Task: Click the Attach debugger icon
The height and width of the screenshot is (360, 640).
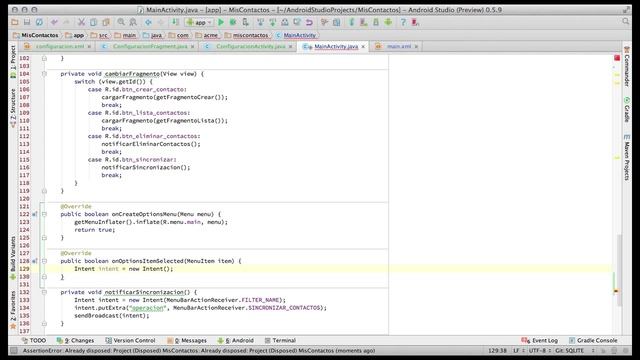Action: tap(245, 22)
